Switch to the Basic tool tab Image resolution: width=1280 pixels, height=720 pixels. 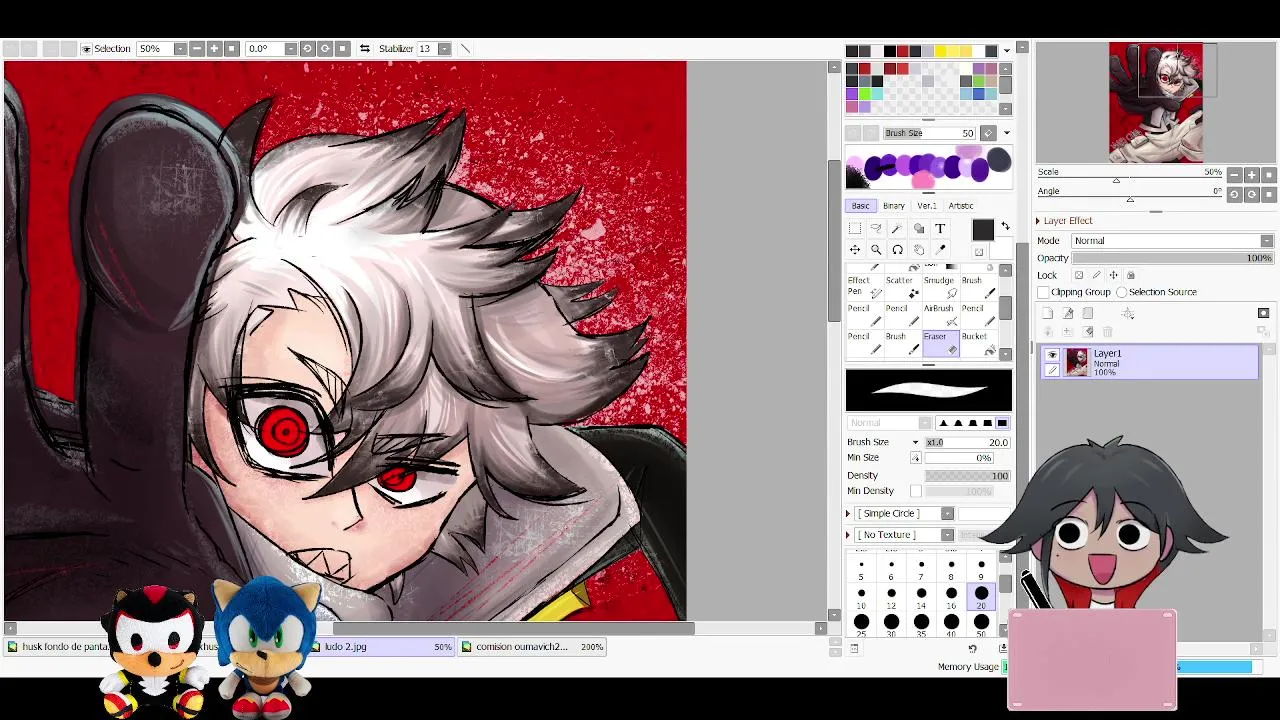click(861, 206)
